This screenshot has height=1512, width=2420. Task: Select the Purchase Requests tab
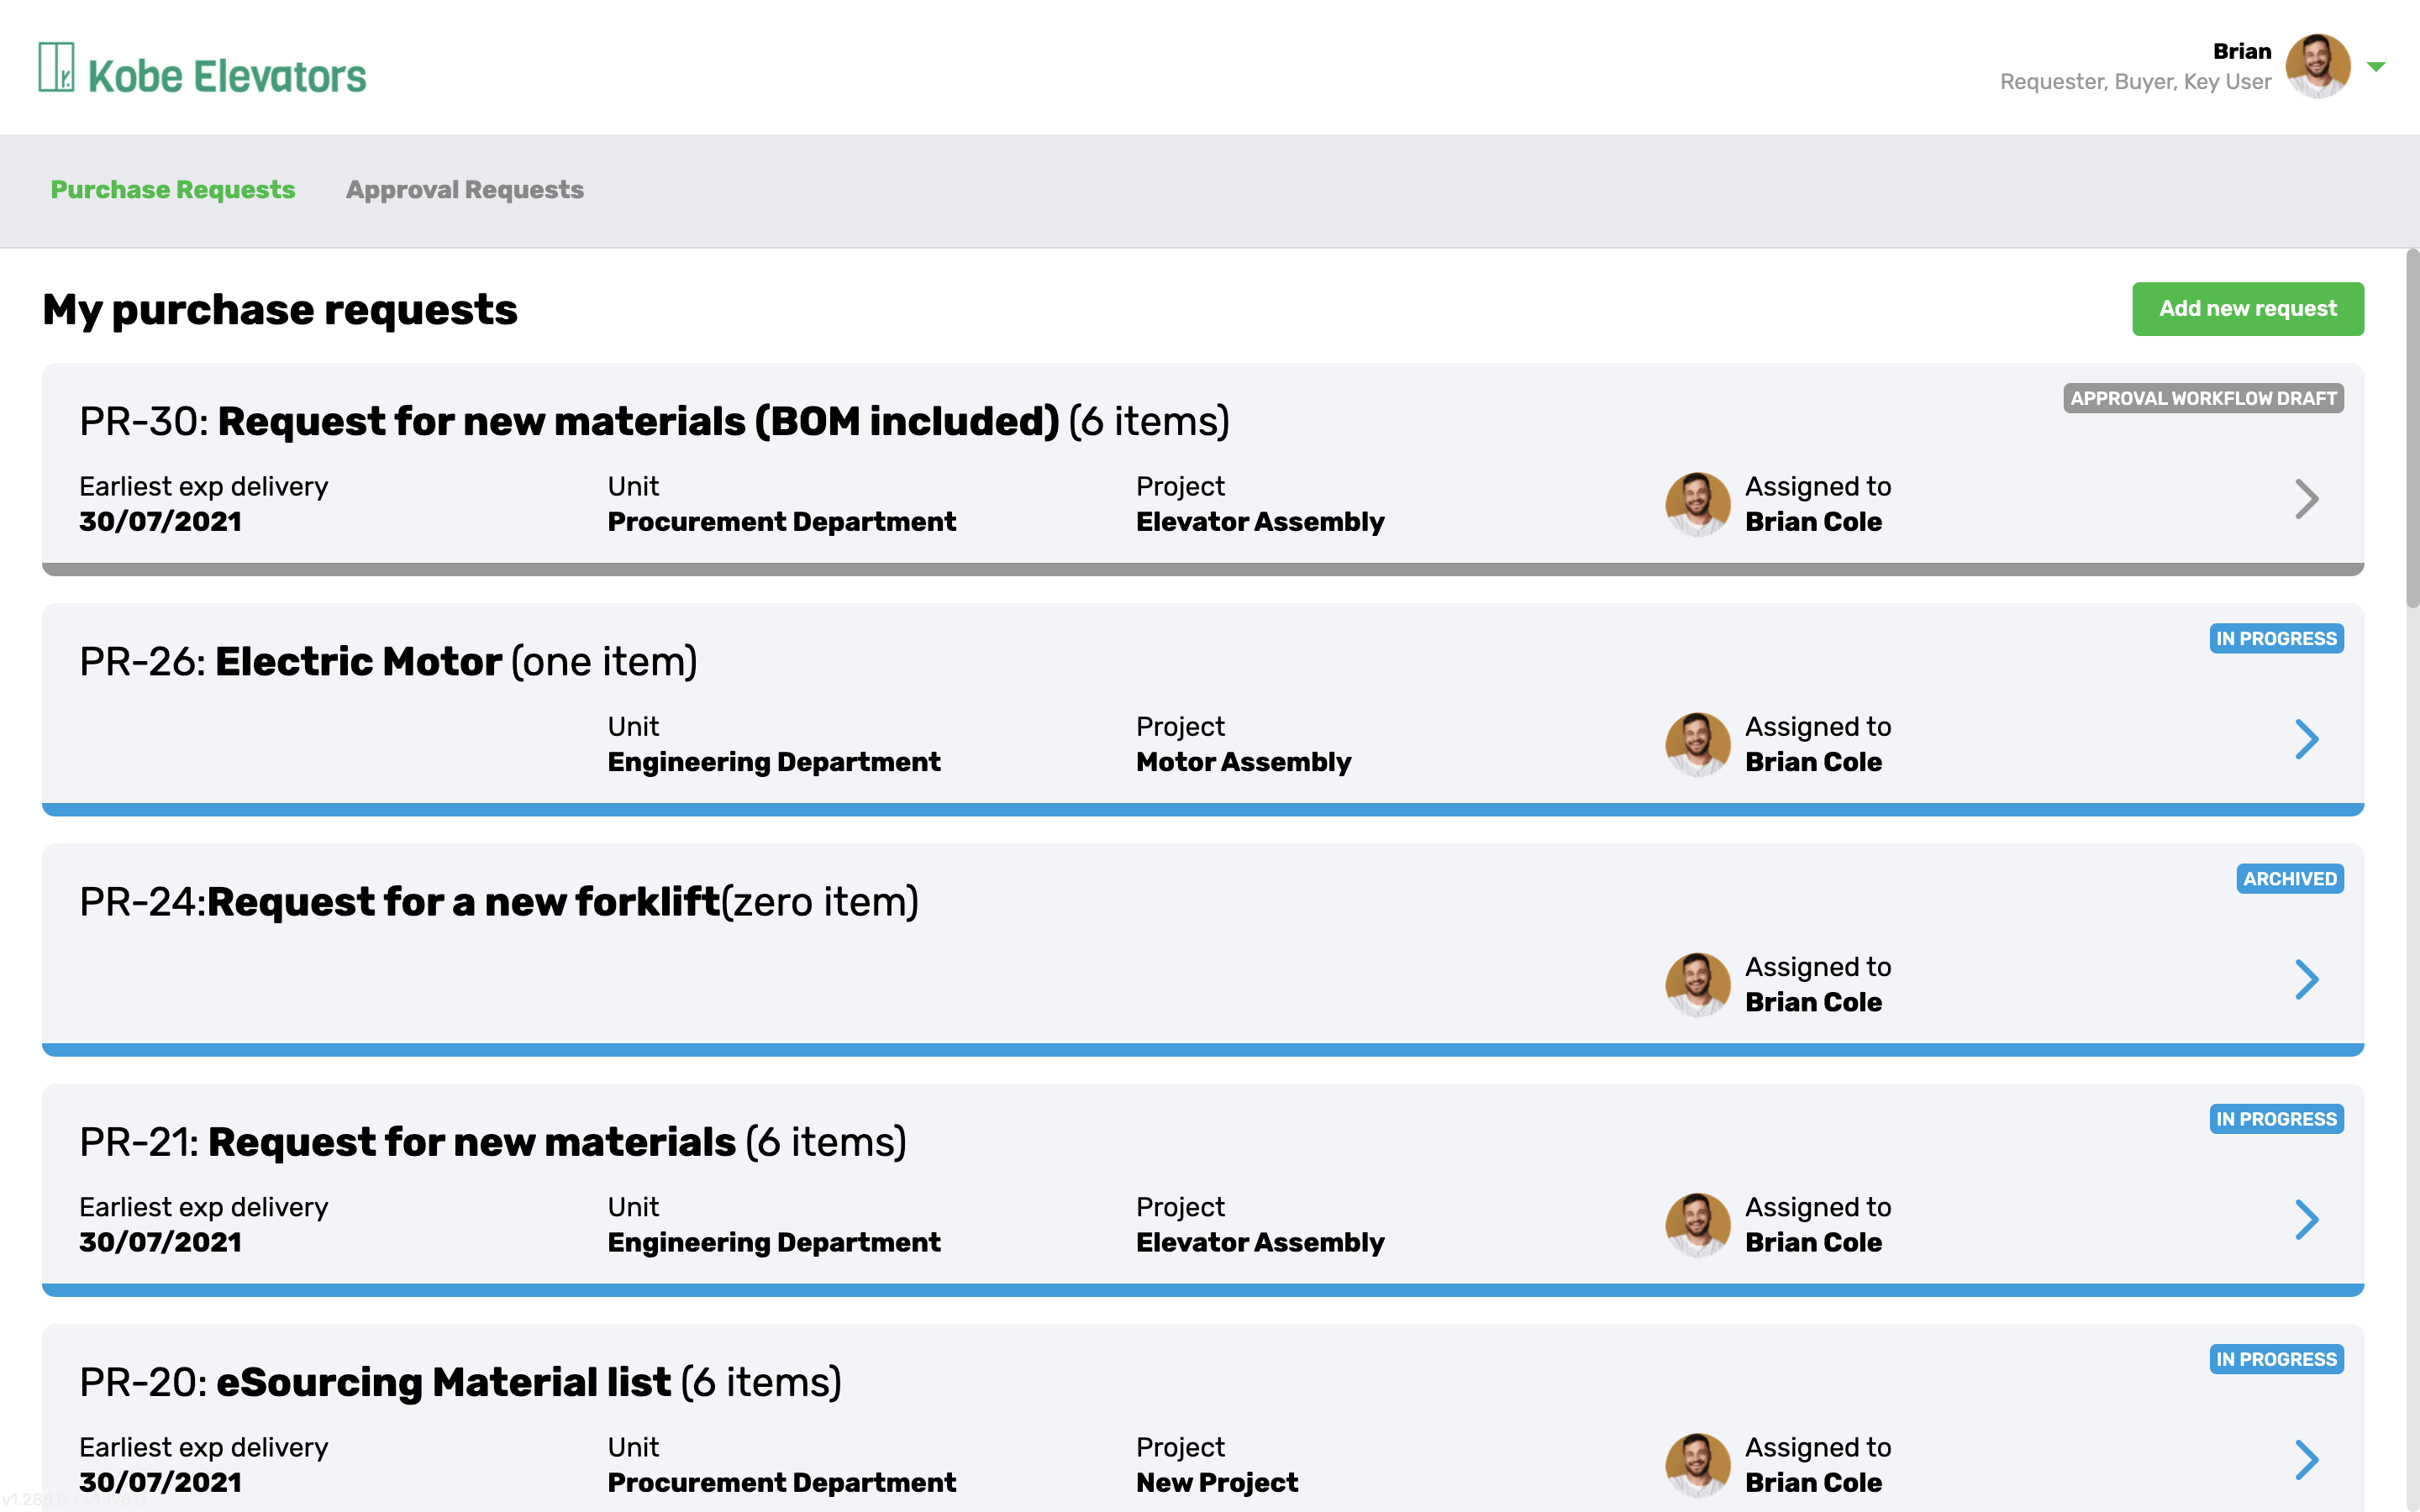[173, 189]
